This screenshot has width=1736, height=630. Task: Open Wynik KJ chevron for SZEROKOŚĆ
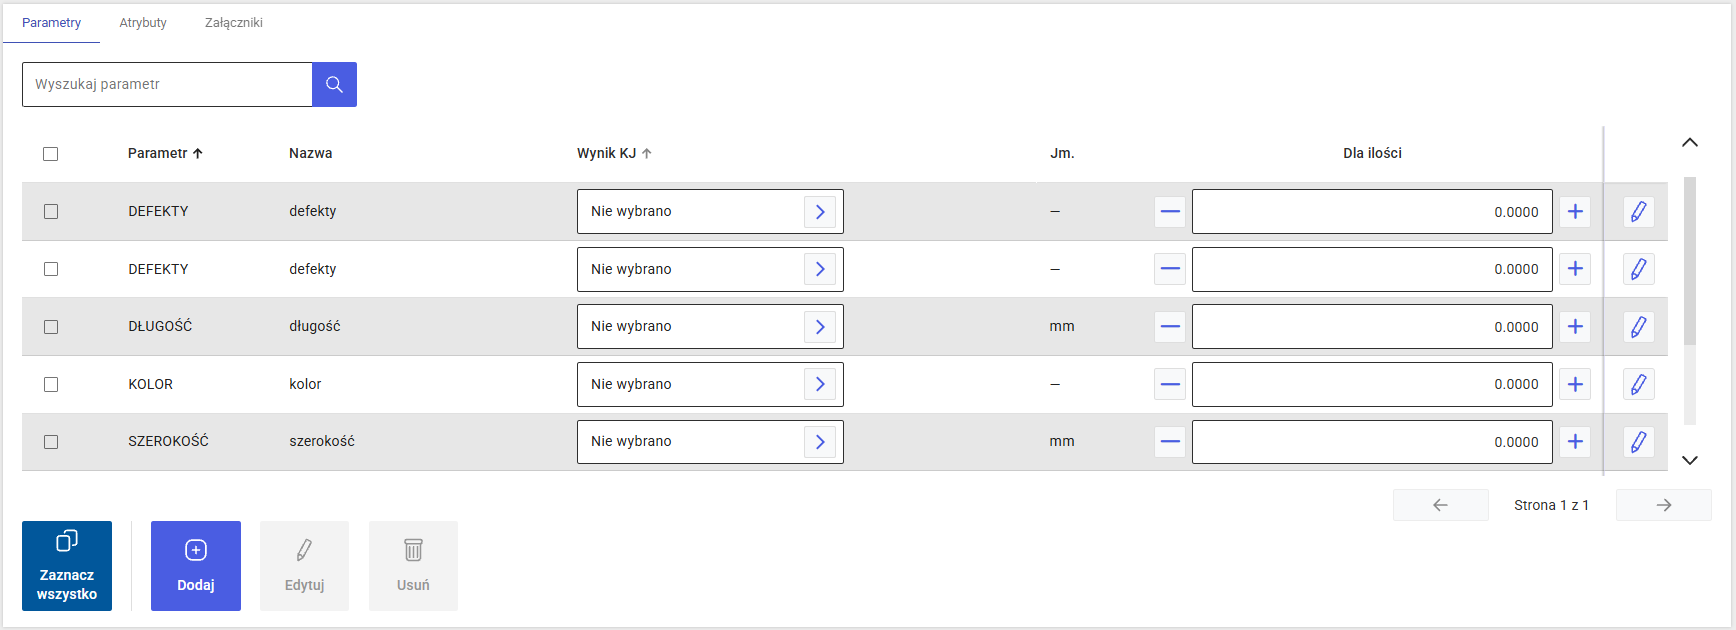(820, 442)
